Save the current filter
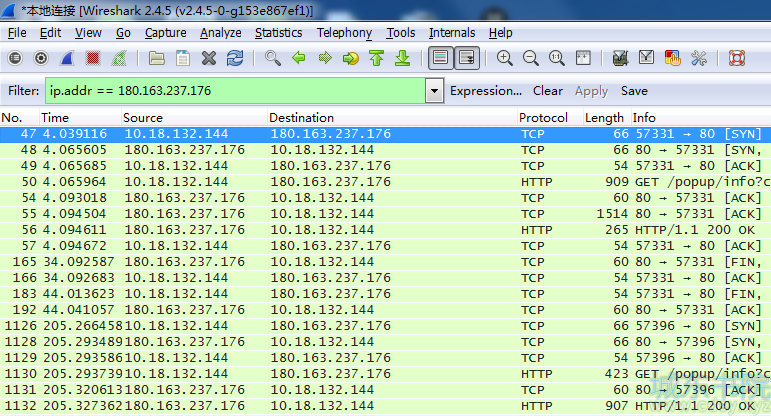 click(634, 91)
